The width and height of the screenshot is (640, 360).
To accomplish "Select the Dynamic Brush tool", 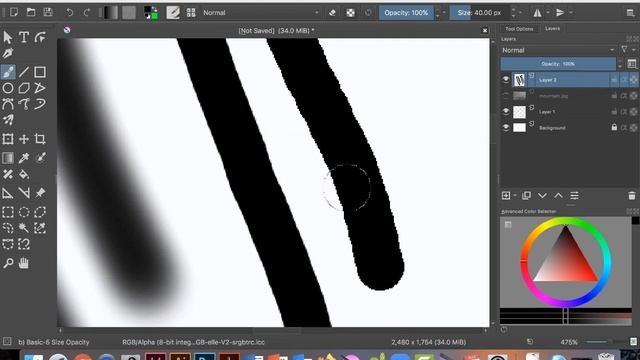I will pos(40,104).
